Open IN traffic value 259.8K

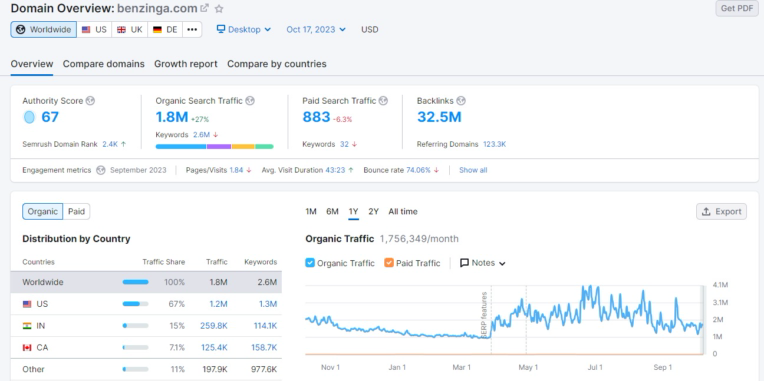click(x=214, y=326)
